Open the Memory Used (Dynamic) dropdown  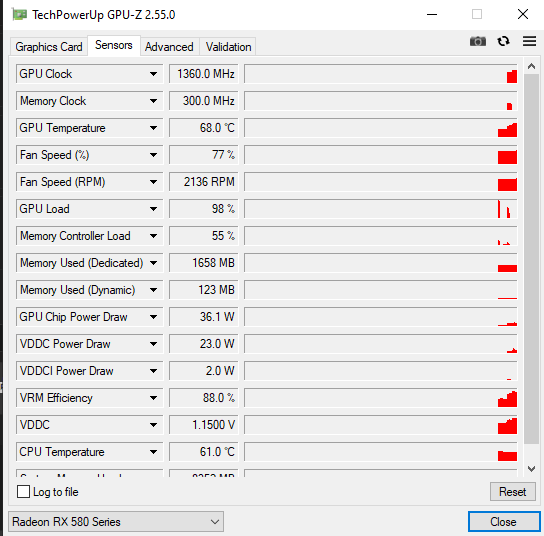[89, 290]
